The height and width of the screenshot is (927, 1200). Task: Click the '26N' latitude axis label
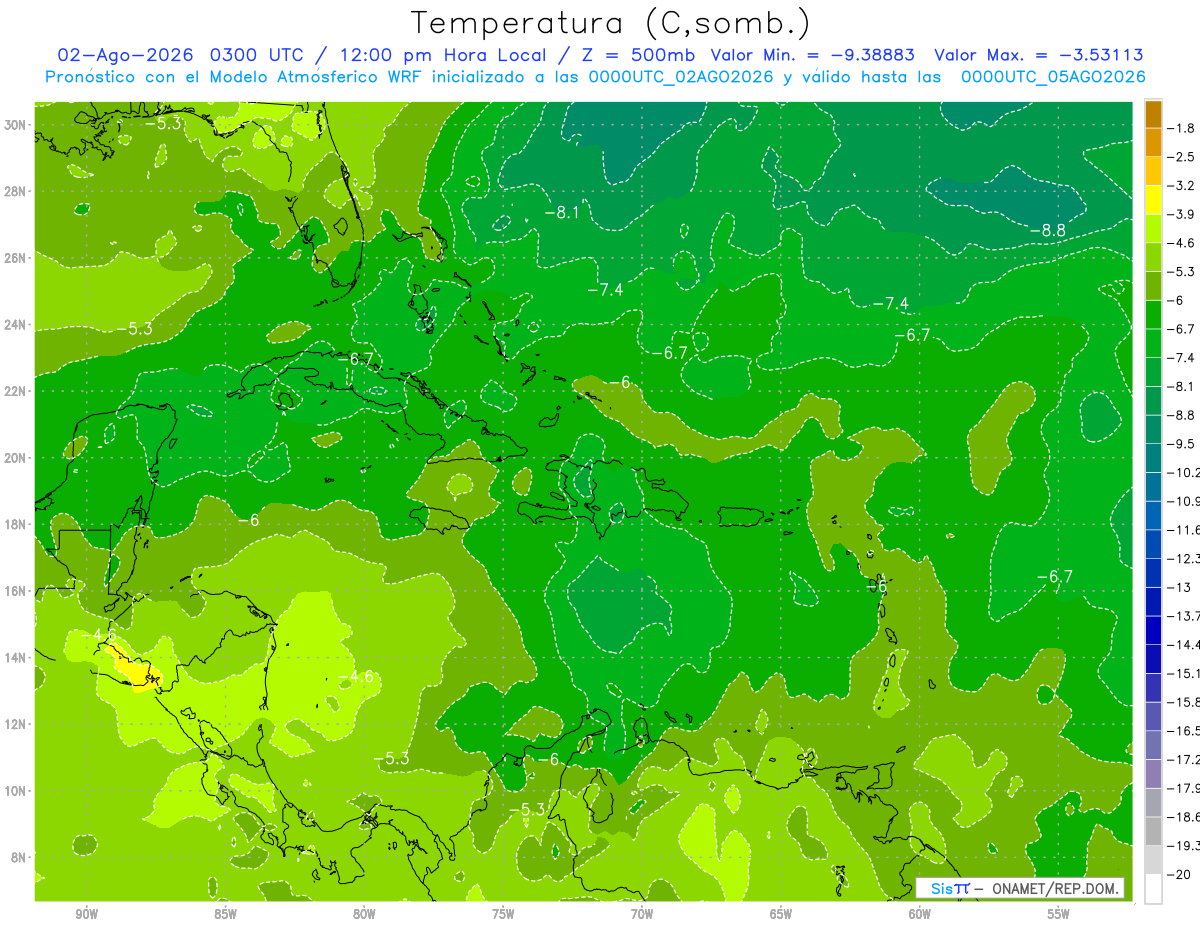16,258
